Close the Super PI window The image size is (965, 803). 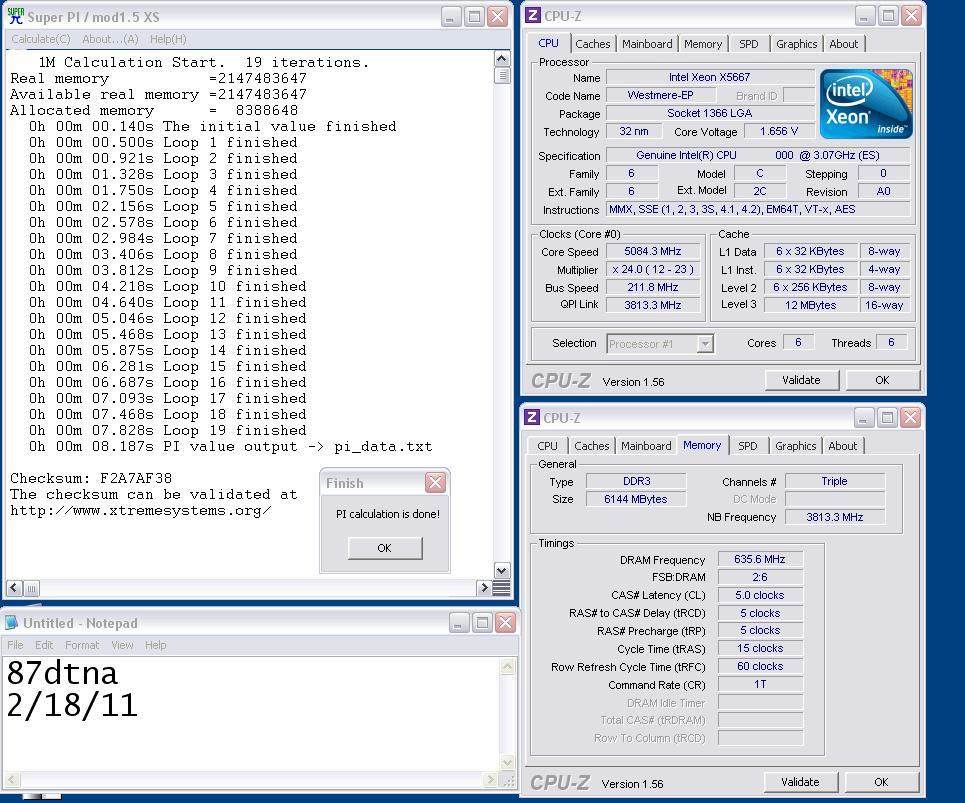pyautogui.click(x=497, y=17)
